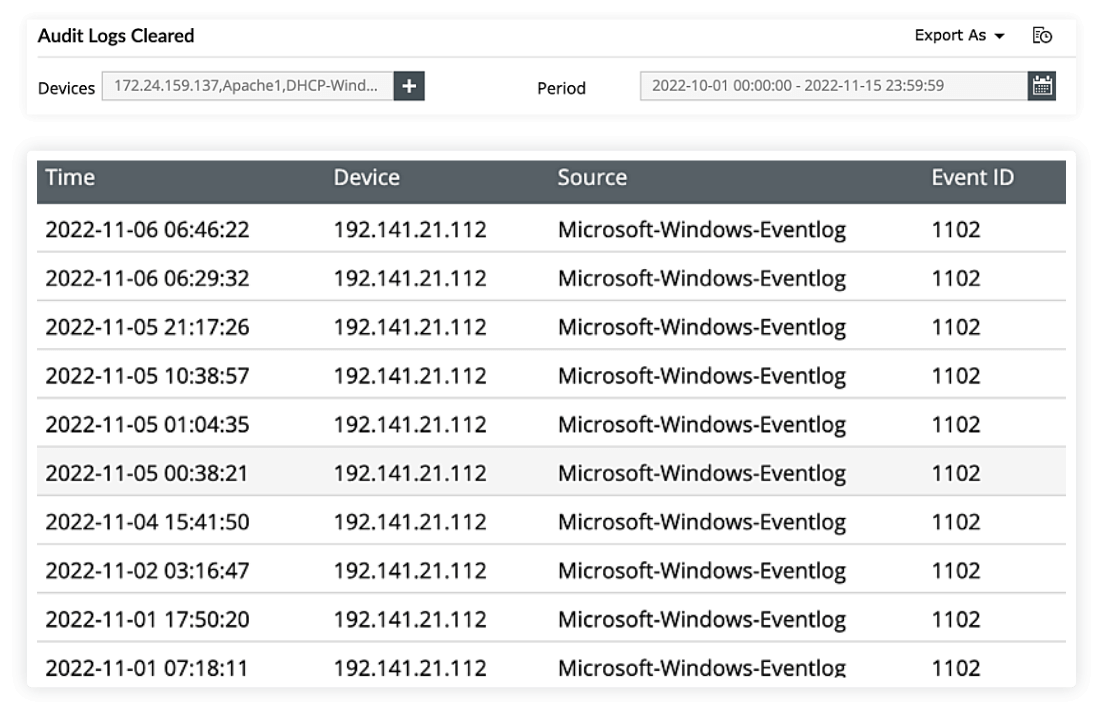Sort the table by Time column
The height and width of the screenshot is (715, 1103).
click(70, 177)
